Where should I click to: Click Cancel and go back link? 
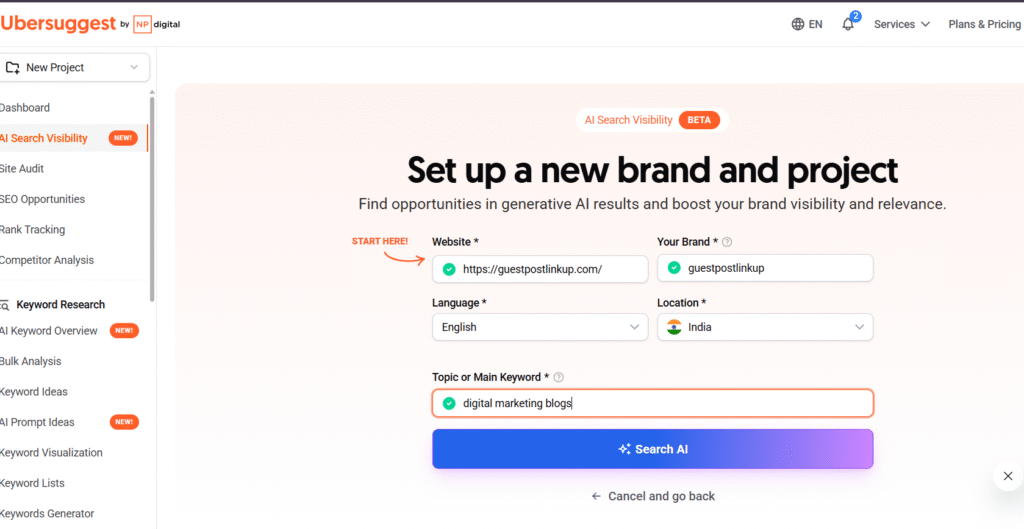(652, 496)
